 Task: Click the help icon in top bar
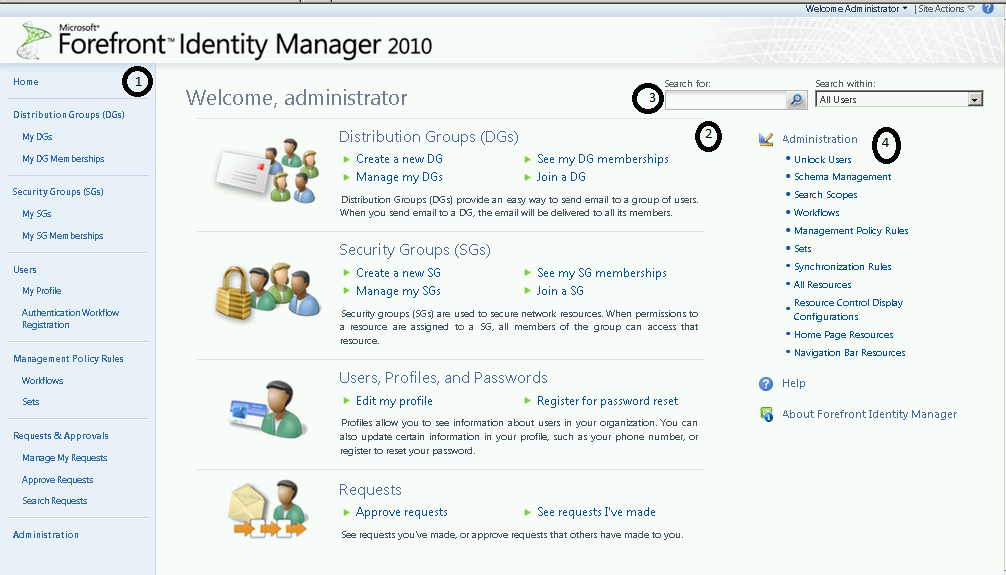[x=988, y=8]
